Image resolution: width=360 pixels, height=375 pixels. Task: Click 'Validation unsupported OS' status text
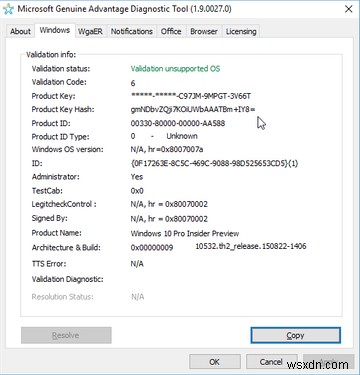pyautogui.click(x=175, y=69)
